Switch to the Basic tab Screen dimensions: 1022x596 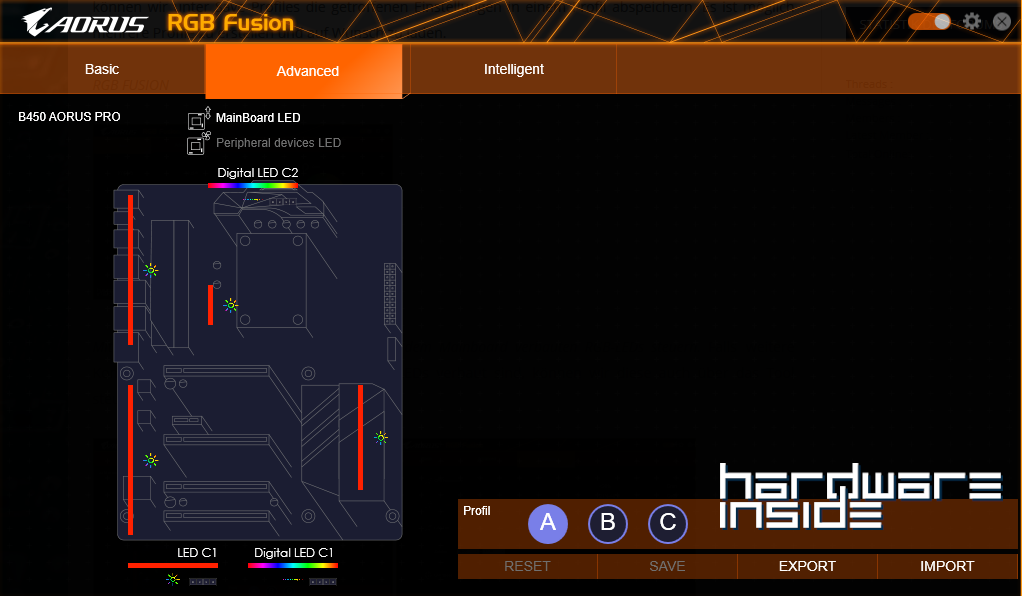pyautogui.click(x=102, y=69)
